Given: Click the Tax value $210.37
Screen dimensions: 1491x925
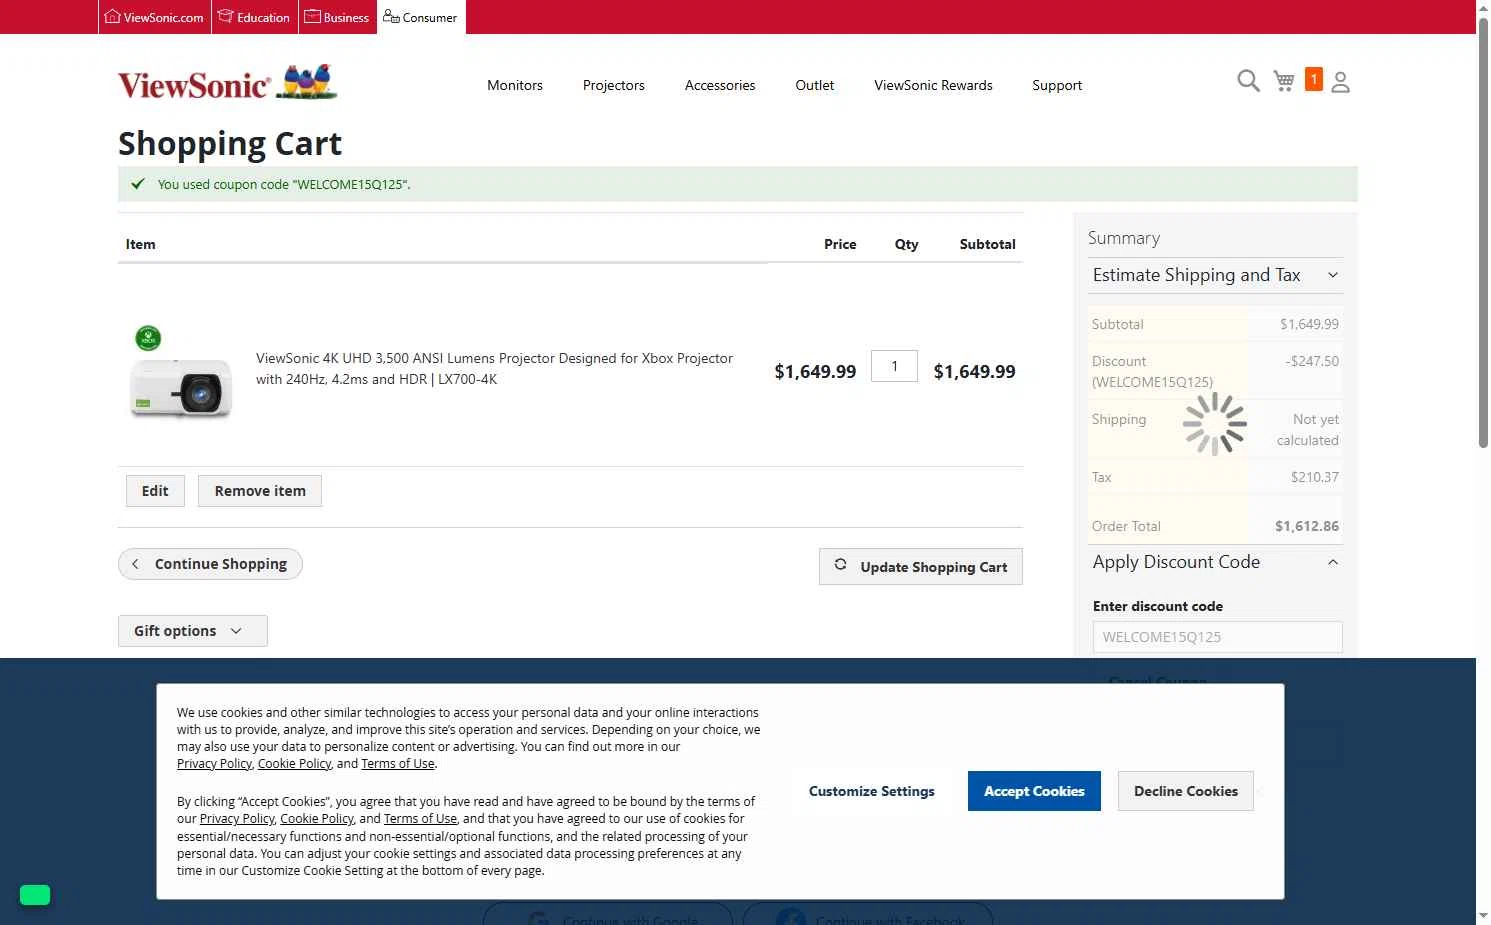Looking at the screenshot, I should click(1314, 477).
